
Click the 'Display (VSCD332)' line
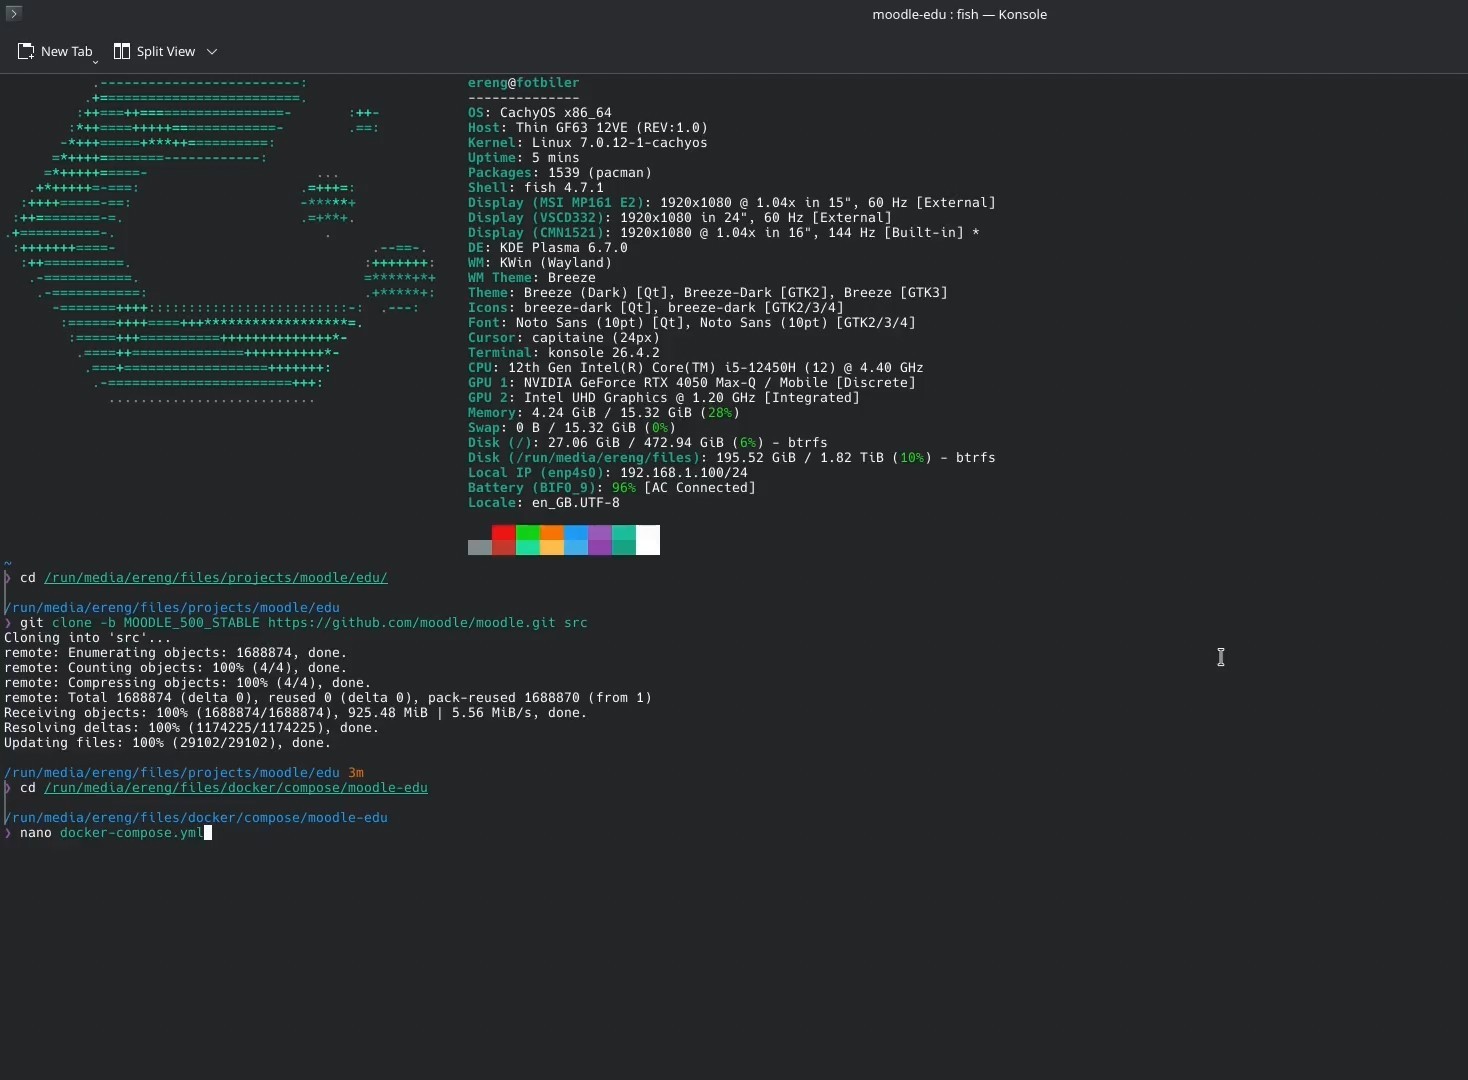(x=680, y=217)
